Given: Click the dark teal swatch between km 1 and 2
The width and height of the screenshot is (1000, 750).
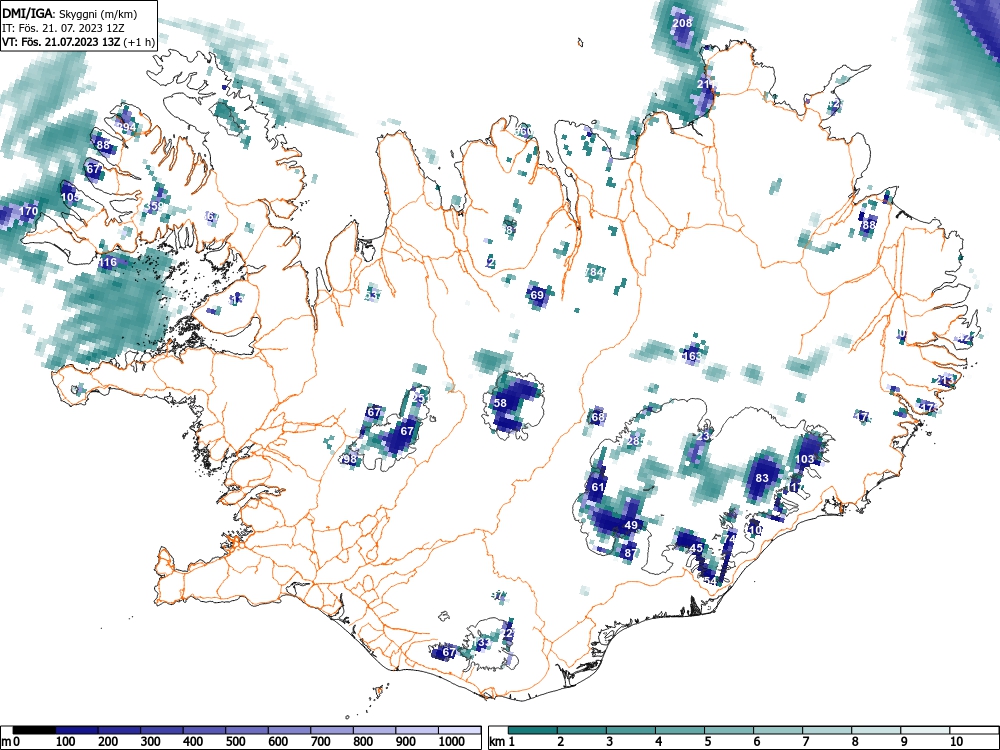Looking at the screenshot, I should [533, 730].
